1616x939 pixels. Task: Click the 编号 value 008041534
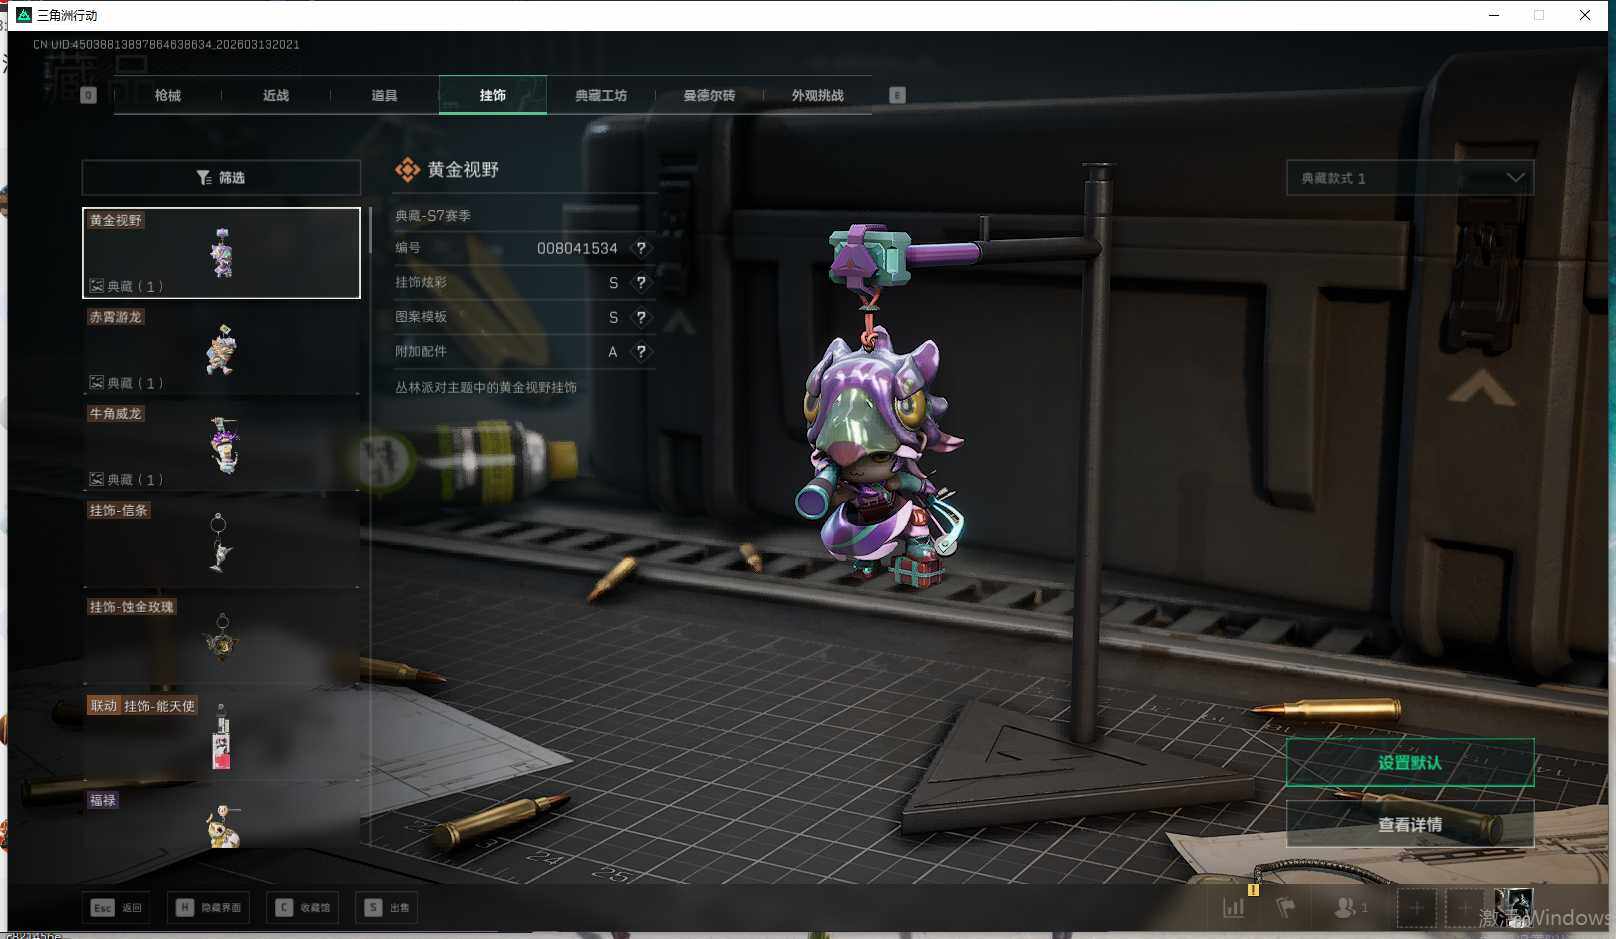point(577,248)
